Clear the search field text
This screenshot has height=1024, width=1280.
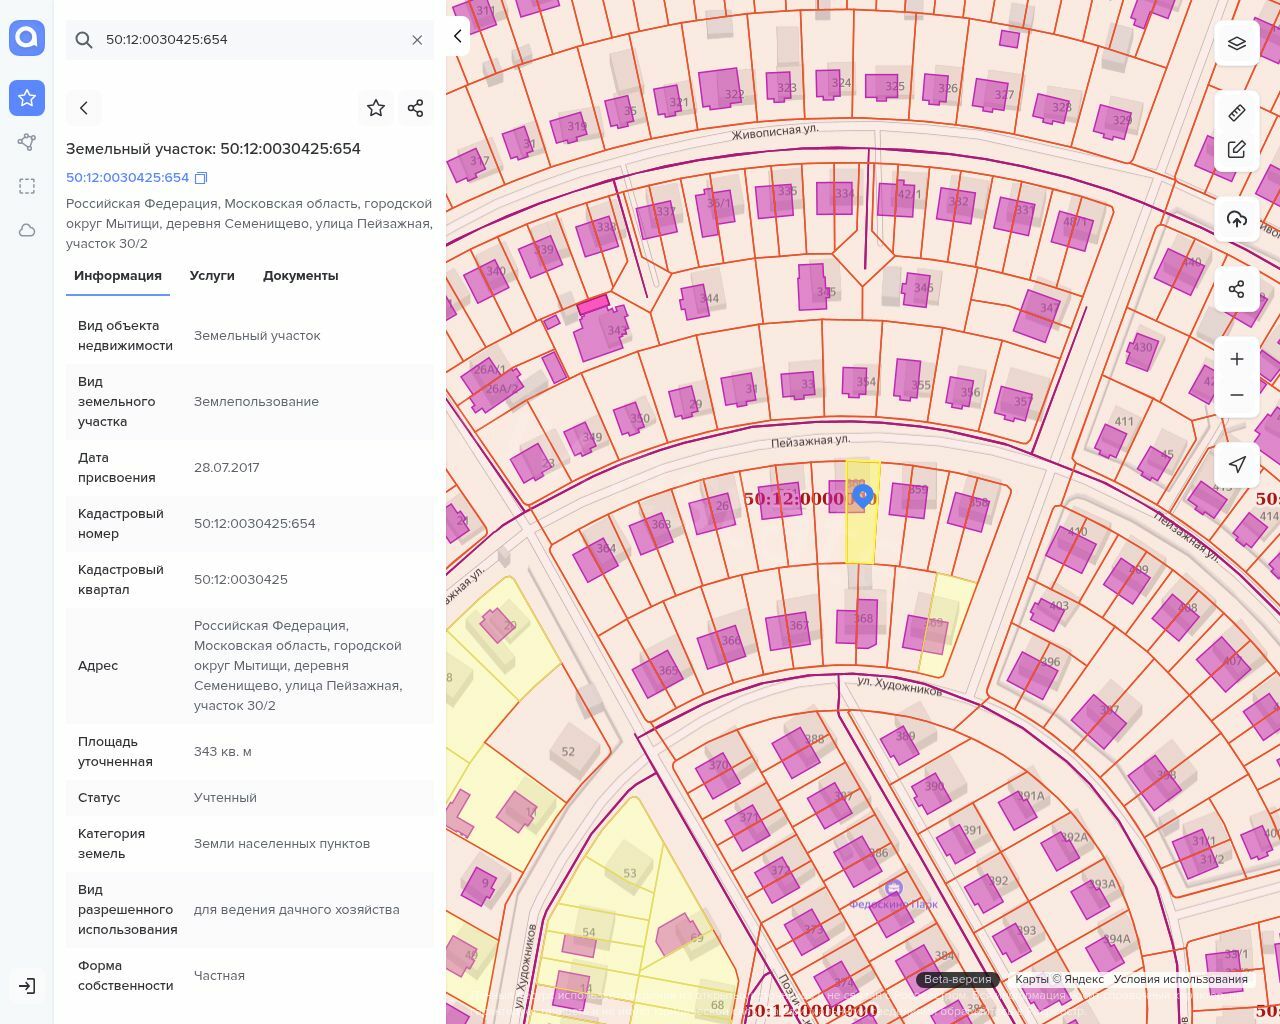click(x=417, y=40)
